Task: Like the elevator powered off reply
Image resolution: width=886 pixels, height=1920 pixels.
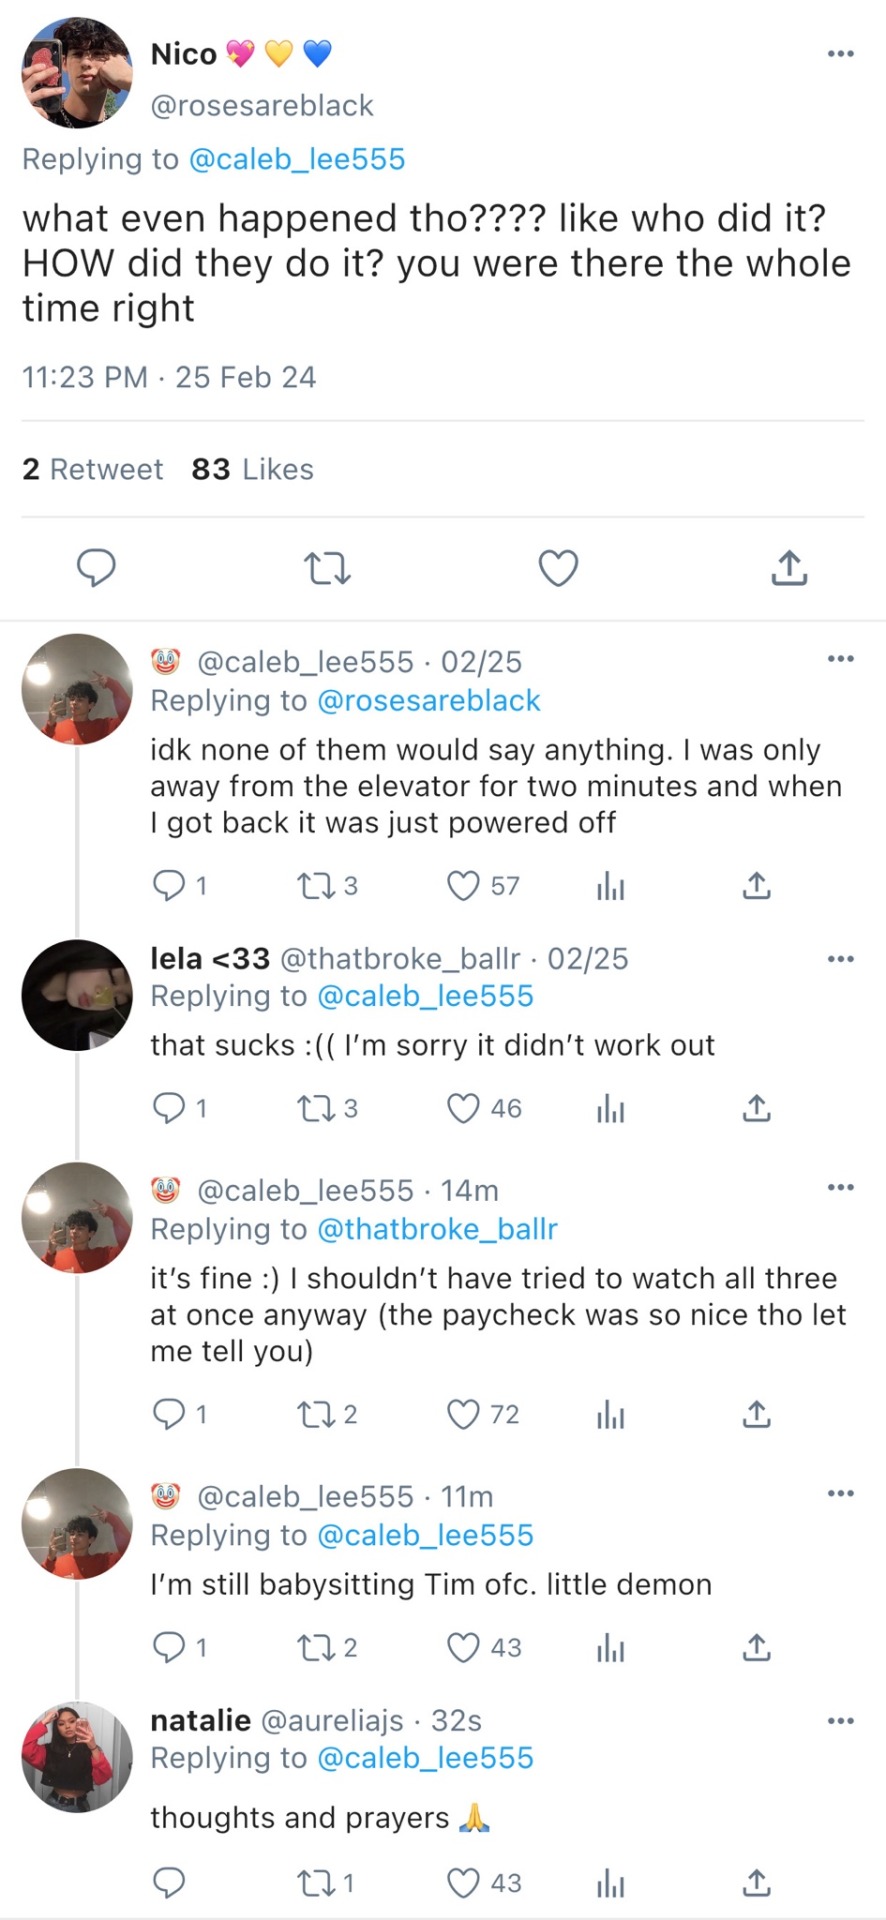Action: (463, 886)
